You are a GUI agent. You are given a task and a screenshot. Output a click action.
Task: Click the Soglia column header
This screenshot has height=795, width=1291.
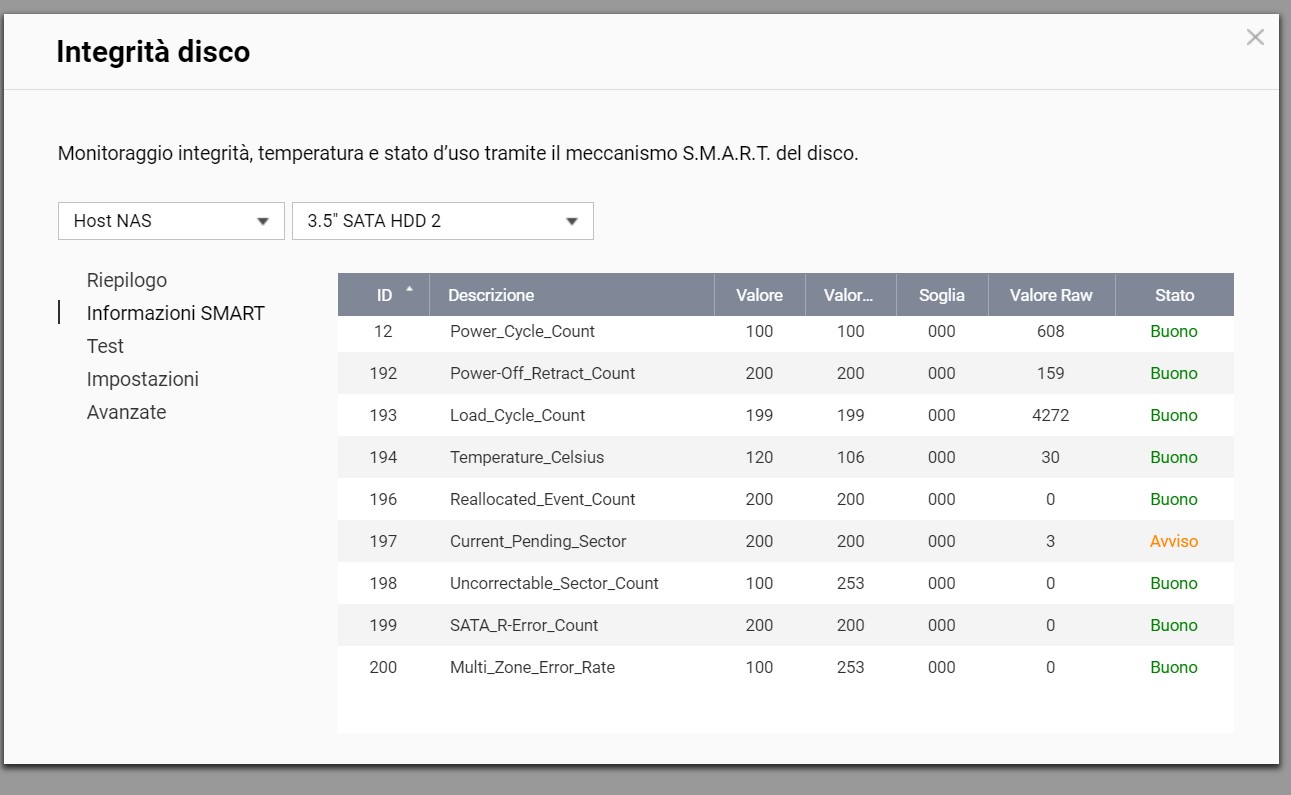click(x=941, y=295)
